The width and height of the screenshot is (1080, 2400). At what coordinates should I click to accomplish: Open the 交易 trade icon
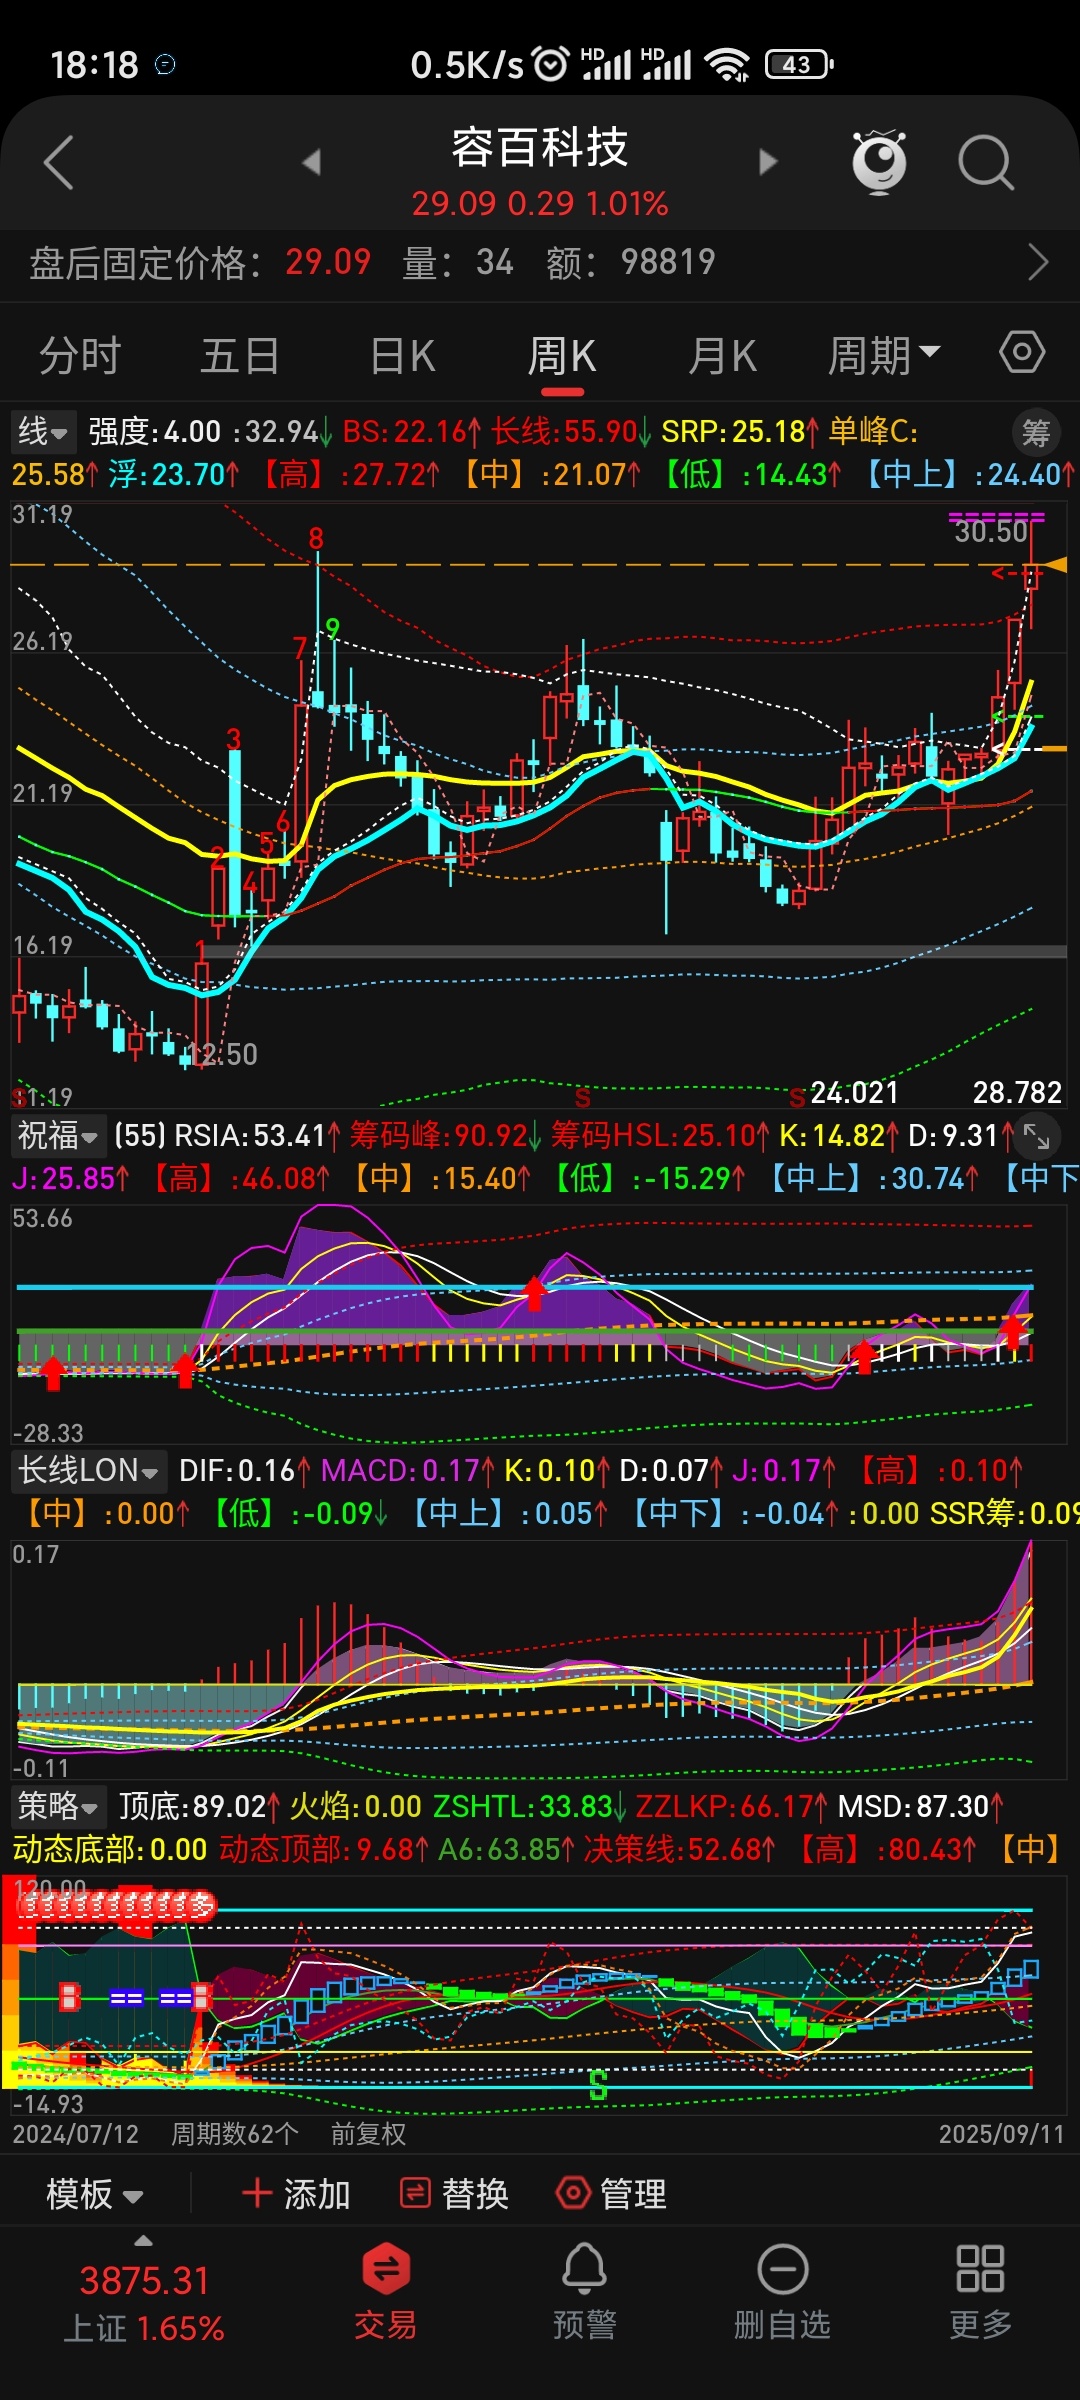click(x=386, y=2292)
